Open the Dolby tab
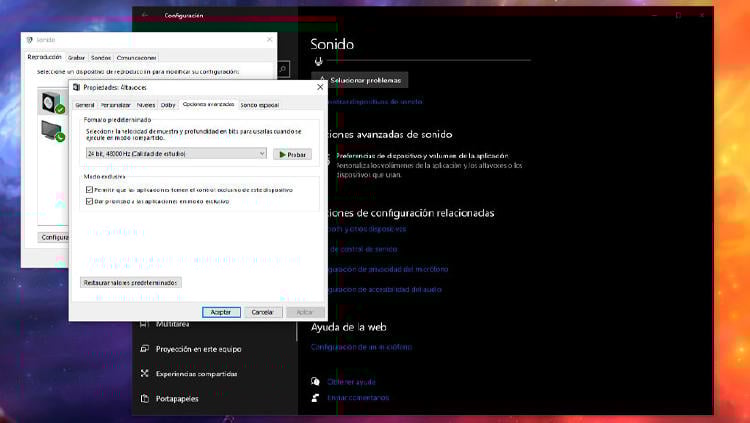This screenshot has height=423, width=750. pyautogui.click(x=168, y=105)
